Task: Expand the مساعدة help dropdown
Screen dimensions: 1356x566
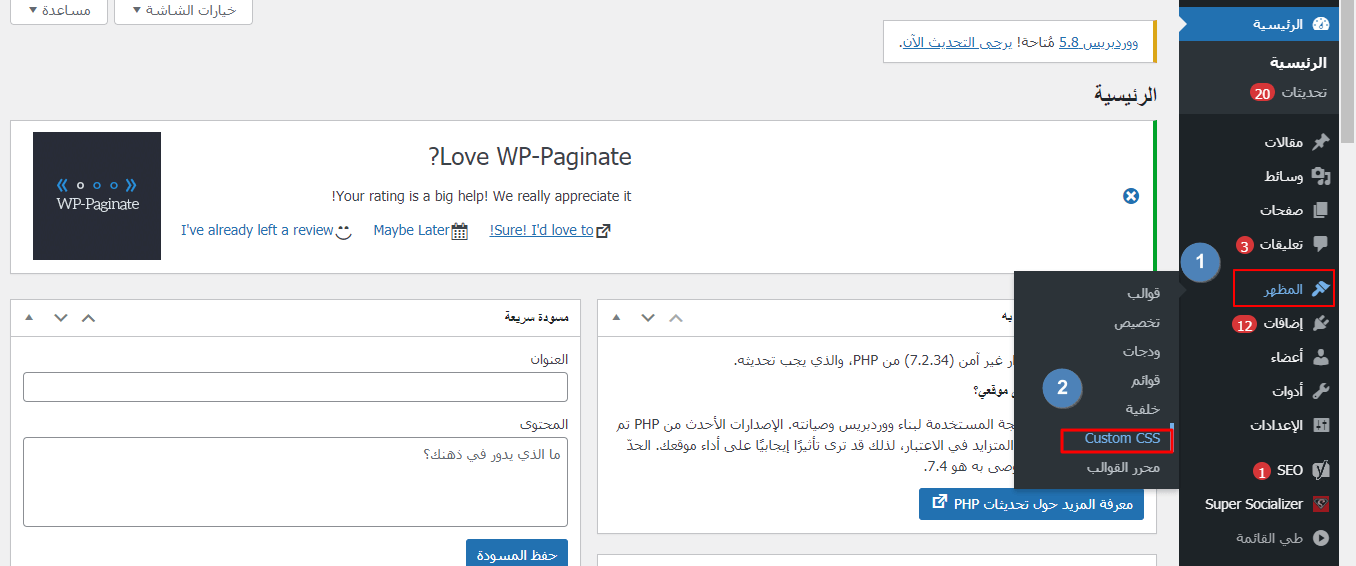Action: (58, 10)
